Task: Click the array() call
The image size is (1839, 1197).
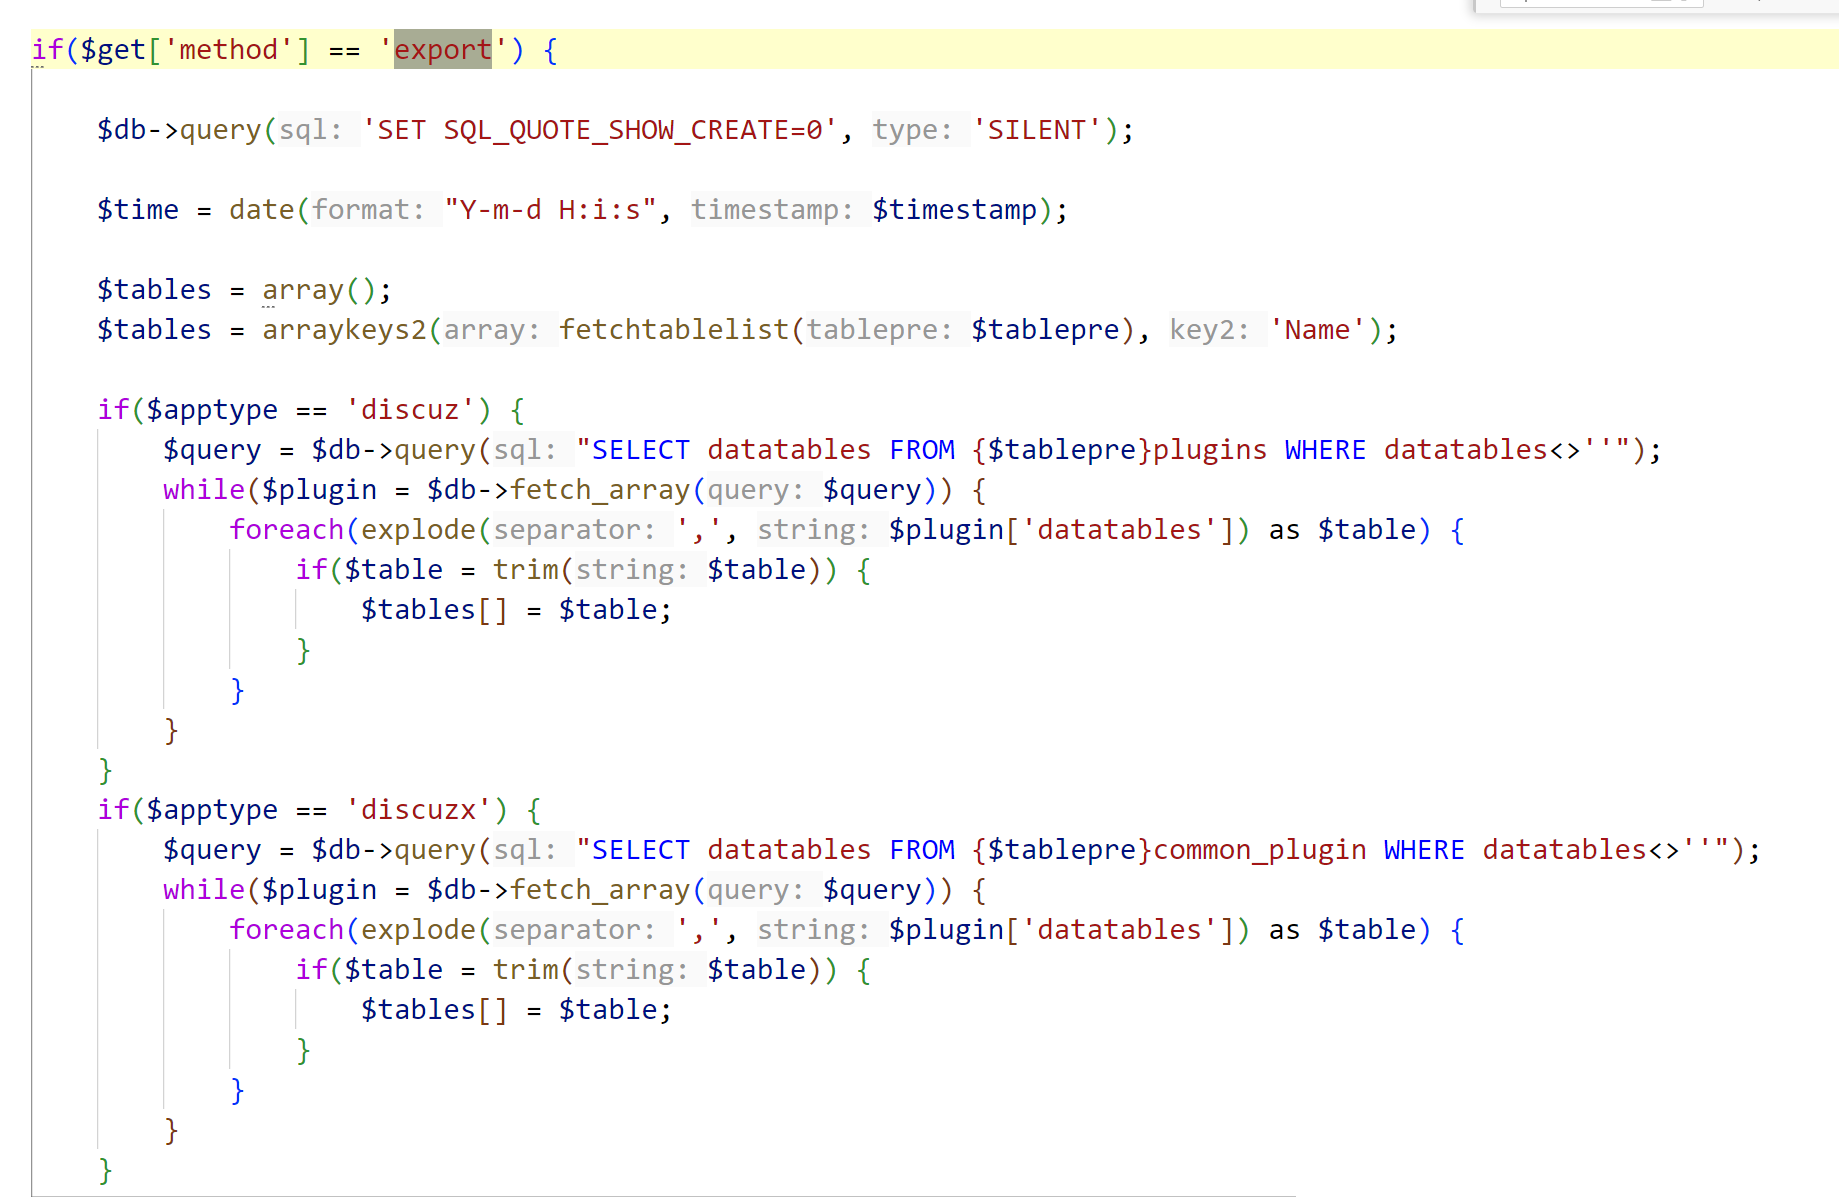Action: [x=319, y=290]
